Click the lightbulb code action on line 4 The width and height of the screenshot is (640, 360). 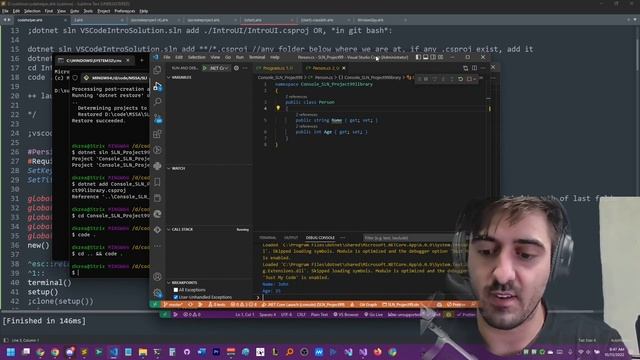pyautogui.click(x=278, y=108)
